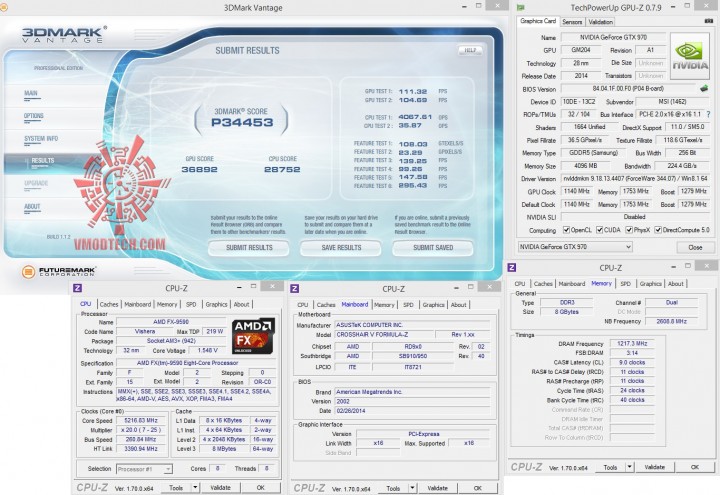Click the GPU-Z BIOS Version field
Viewport: 720px width, 495px height.
[x=628, y=89]
